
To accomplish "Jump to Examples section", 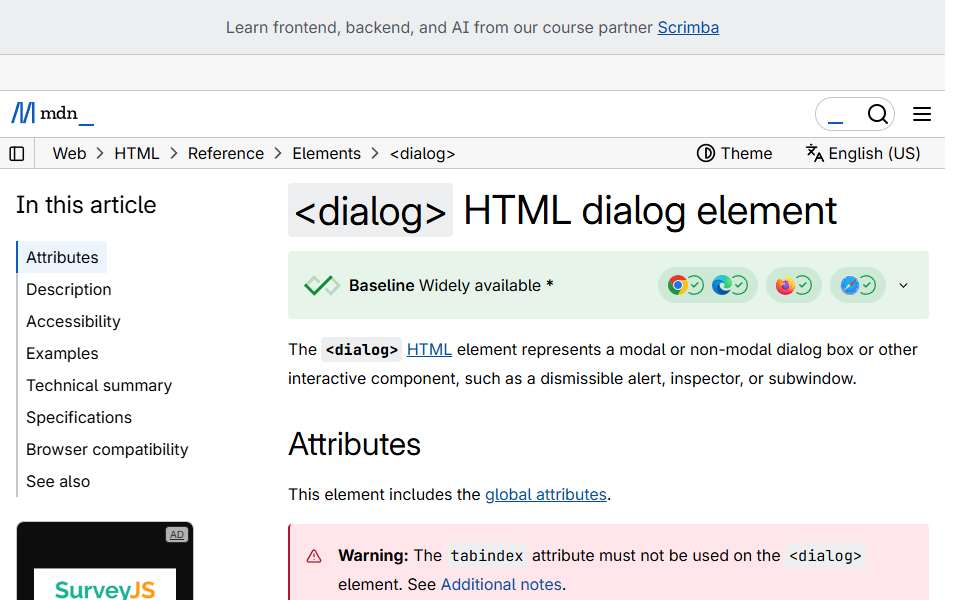I will [x=62, y=353].
